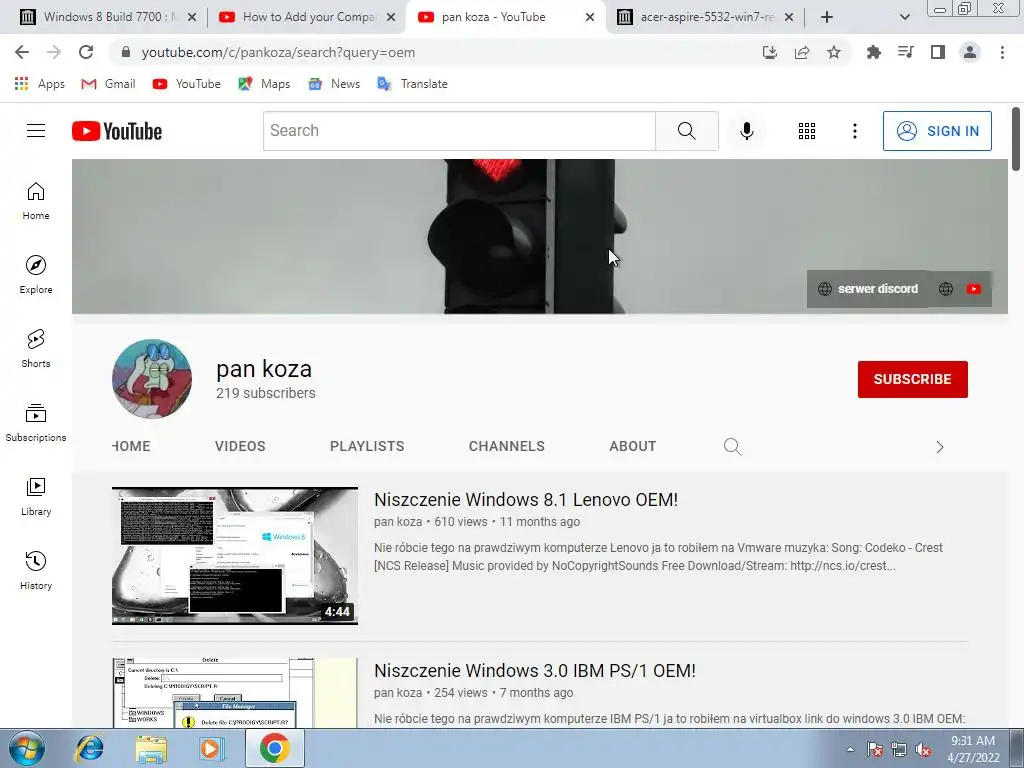Show more channel tabs with right chevron

(x=940, y=447)
